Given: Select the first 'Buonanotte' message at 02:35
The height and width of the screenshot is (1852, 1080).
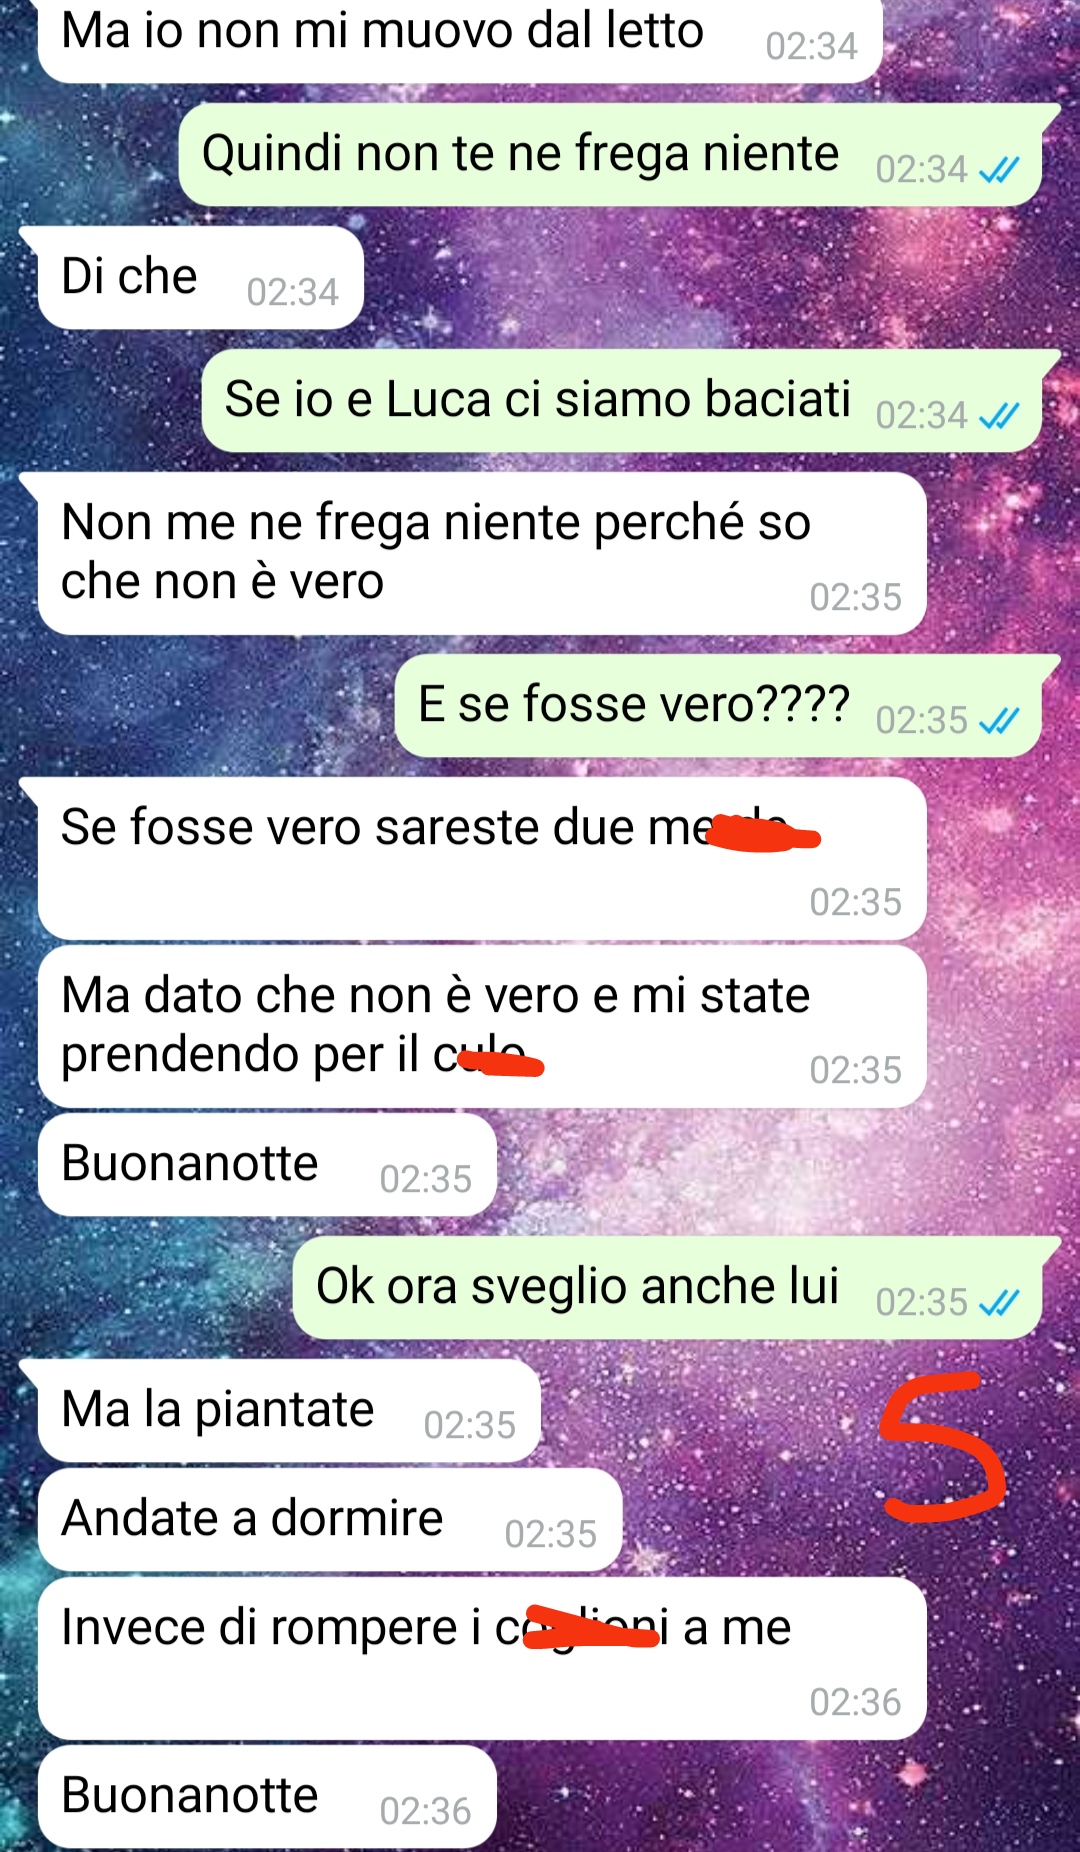Looking at the screenshot, I should [267, 1164].
